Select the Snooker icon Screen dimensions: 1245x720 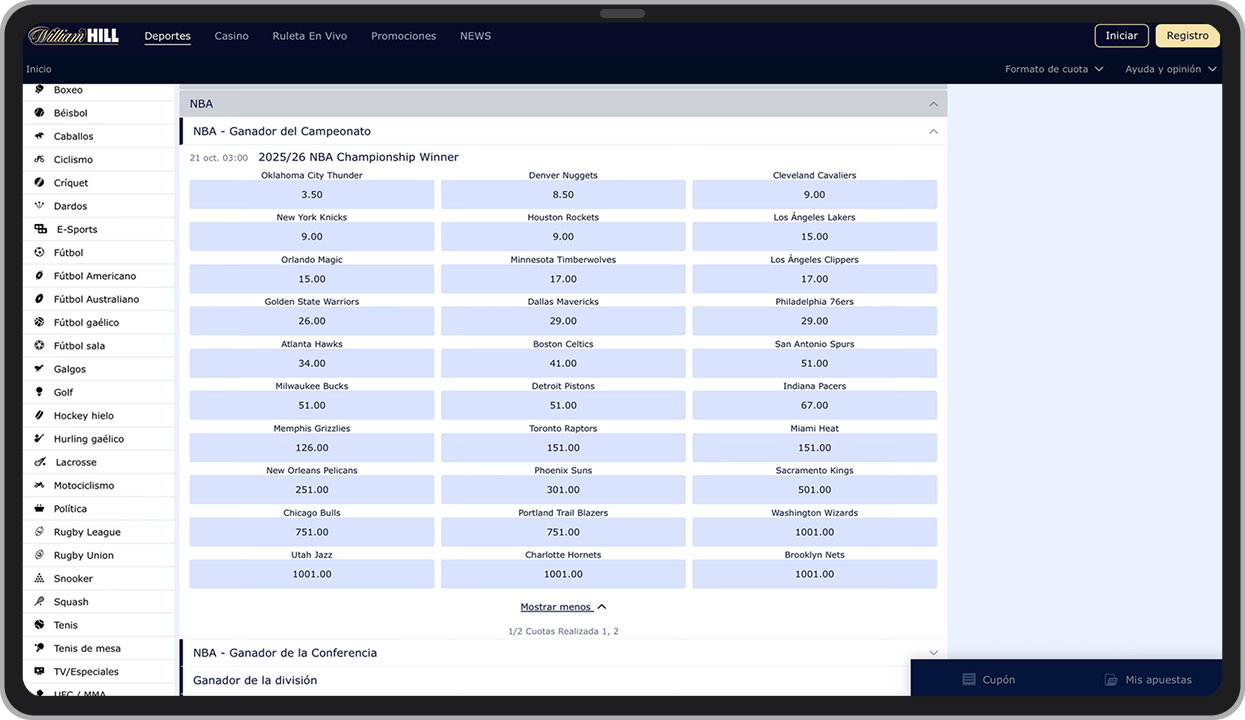(40, 579)
